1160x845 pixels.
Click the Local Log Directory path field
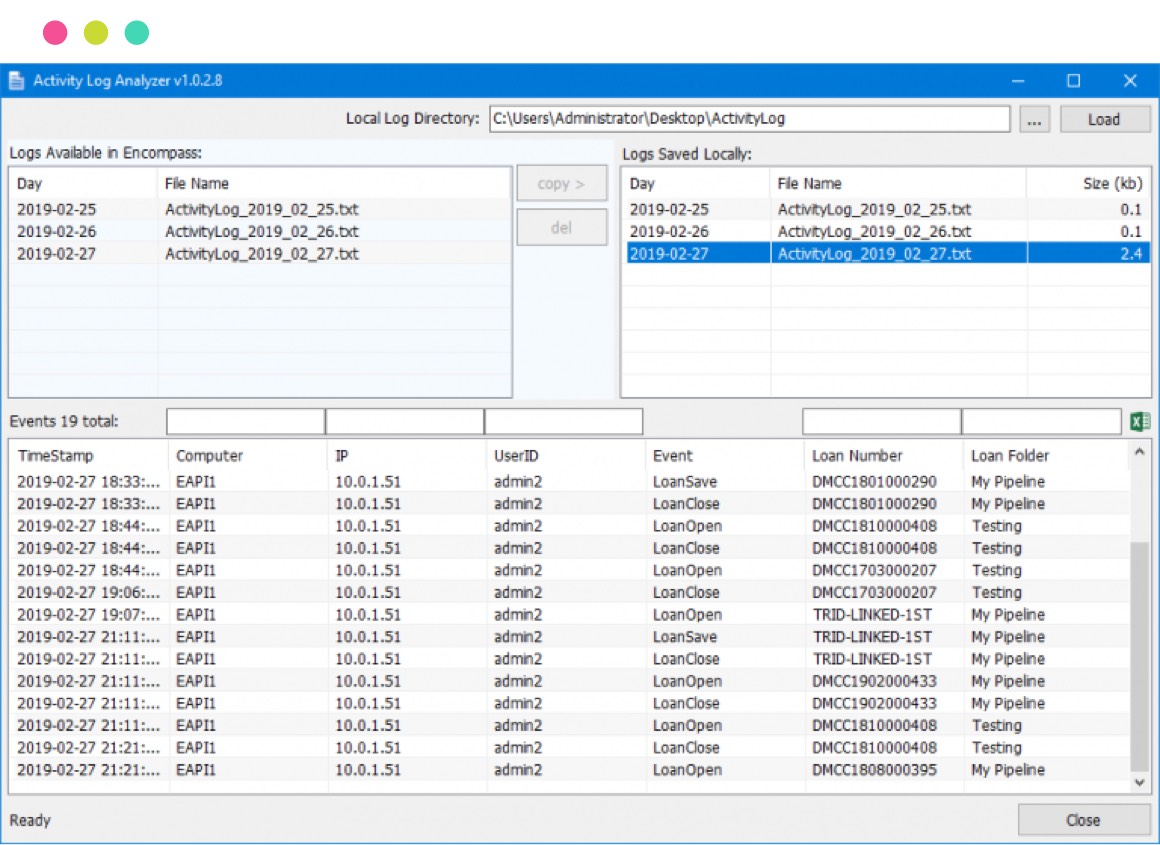[x=749, y=119]
